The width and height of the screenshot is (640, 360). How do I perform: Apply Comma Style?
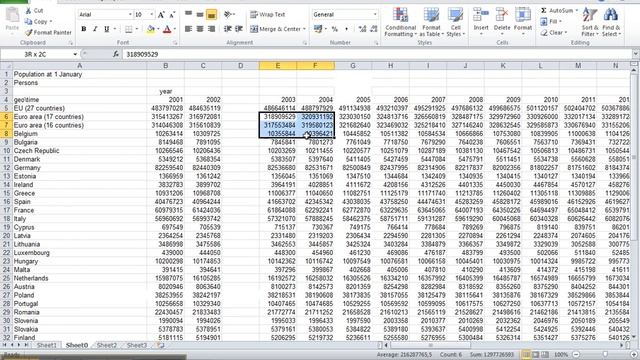click(346, 29)
